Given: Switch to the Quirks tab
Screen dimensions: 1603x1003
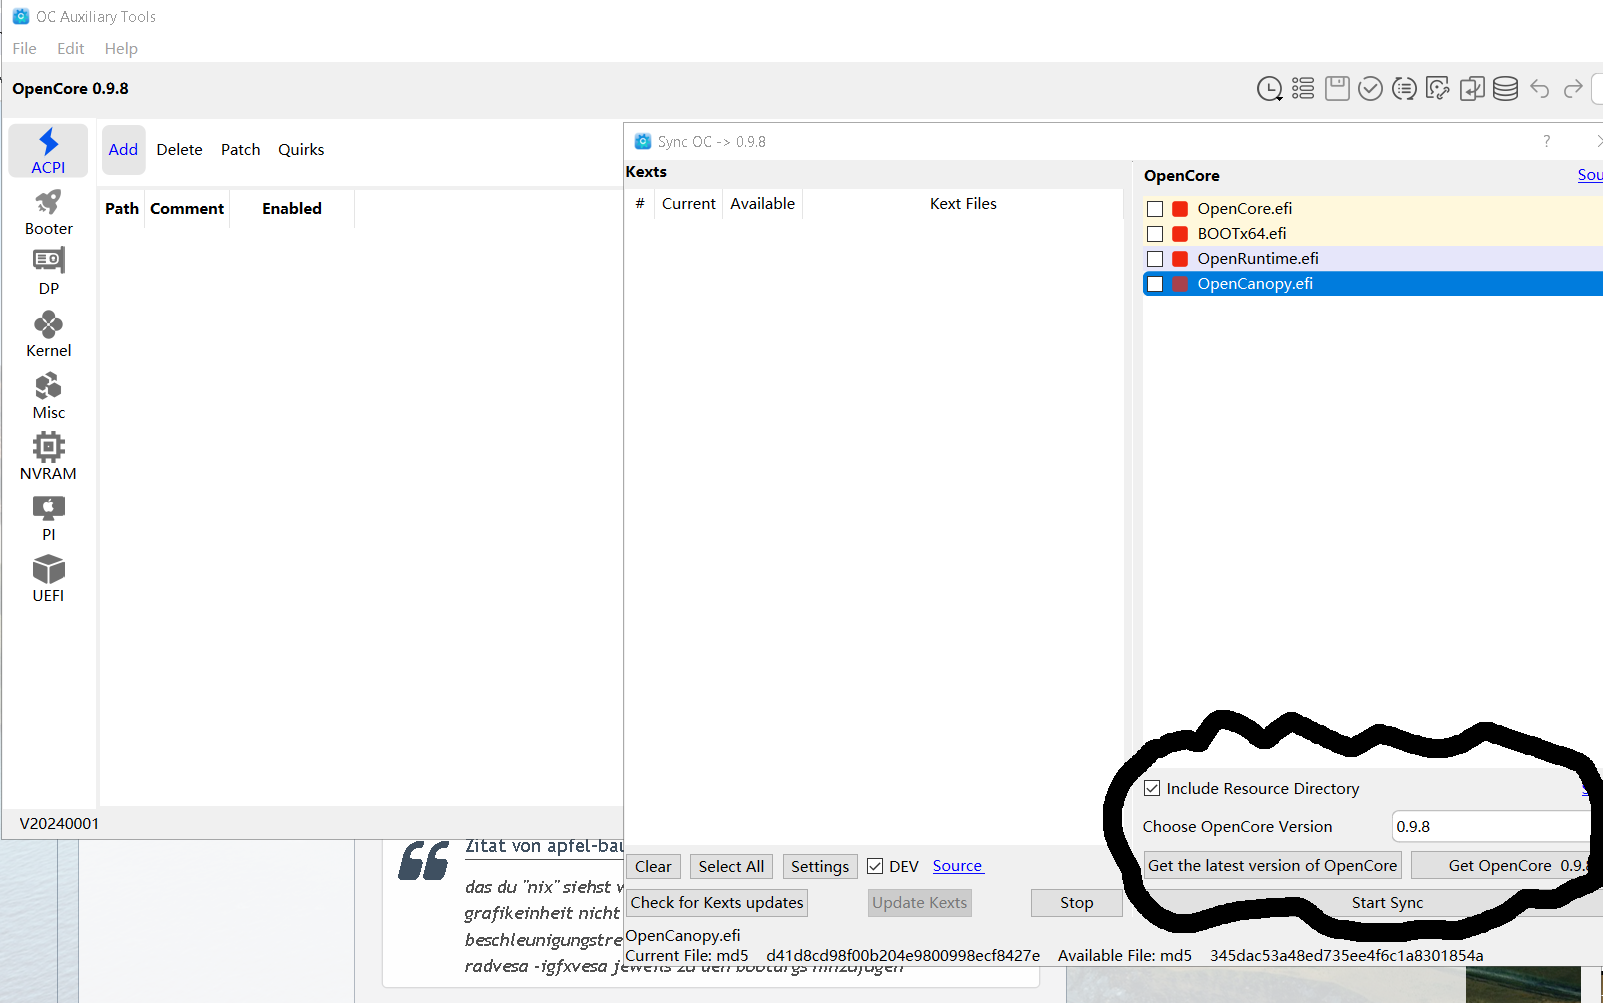Looking at the screenshot, I should (x=301, y=149).
